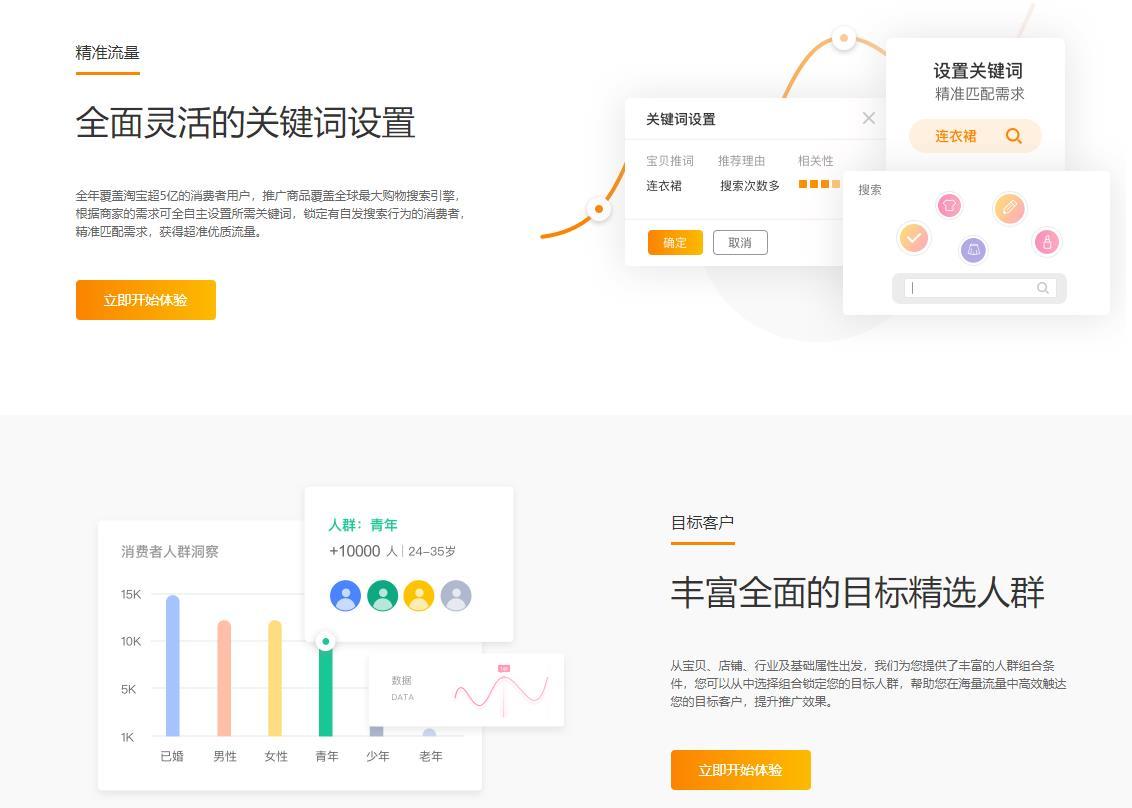Click the orange 确定 button
The image size is (1132, 808).
click(675, 243)
